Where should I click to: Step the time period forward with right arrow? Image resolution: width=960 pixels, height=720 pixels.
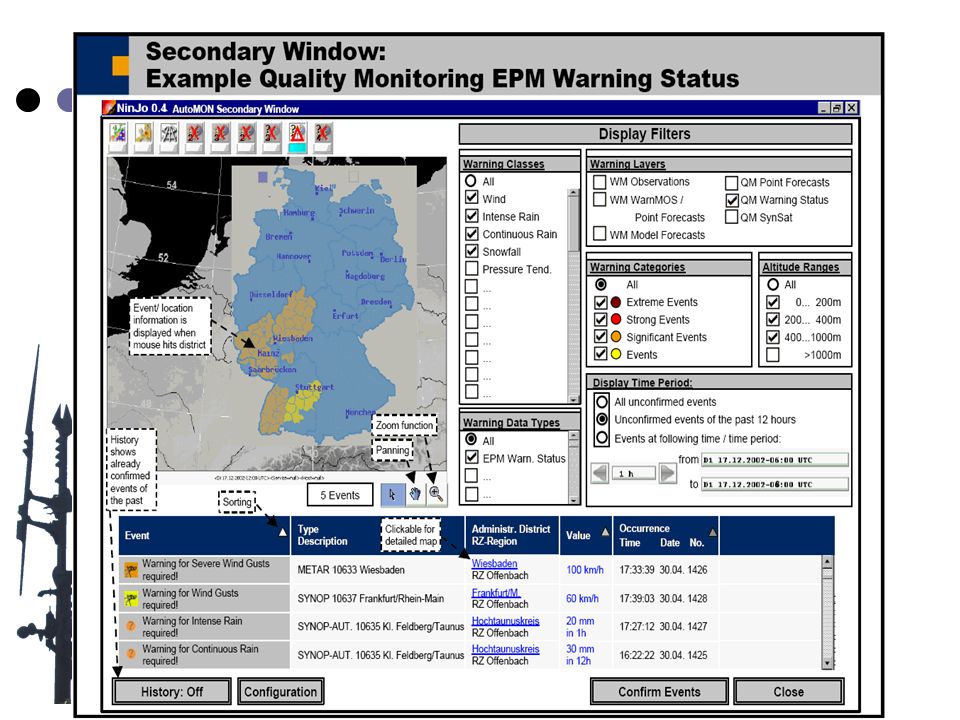point(668,473)
